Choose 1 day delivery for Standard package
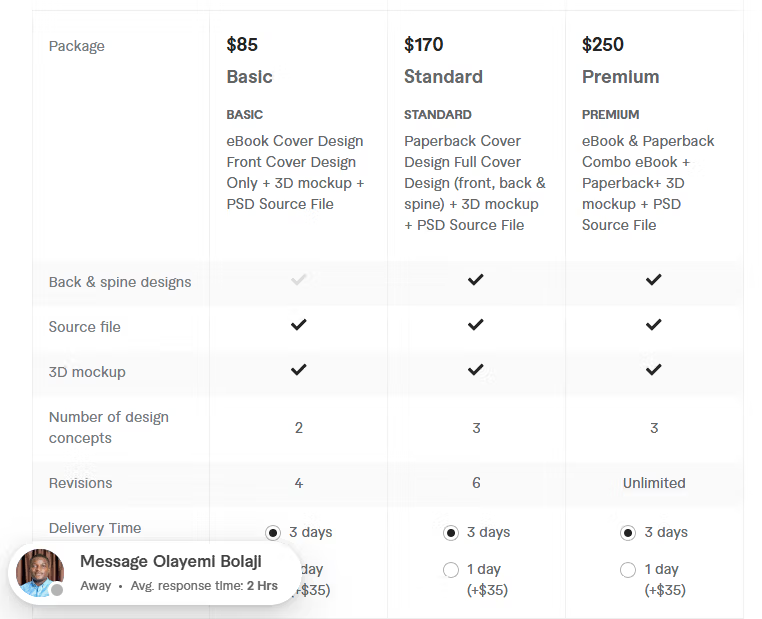This screenshot has width=762, height=619. [451, 570]
